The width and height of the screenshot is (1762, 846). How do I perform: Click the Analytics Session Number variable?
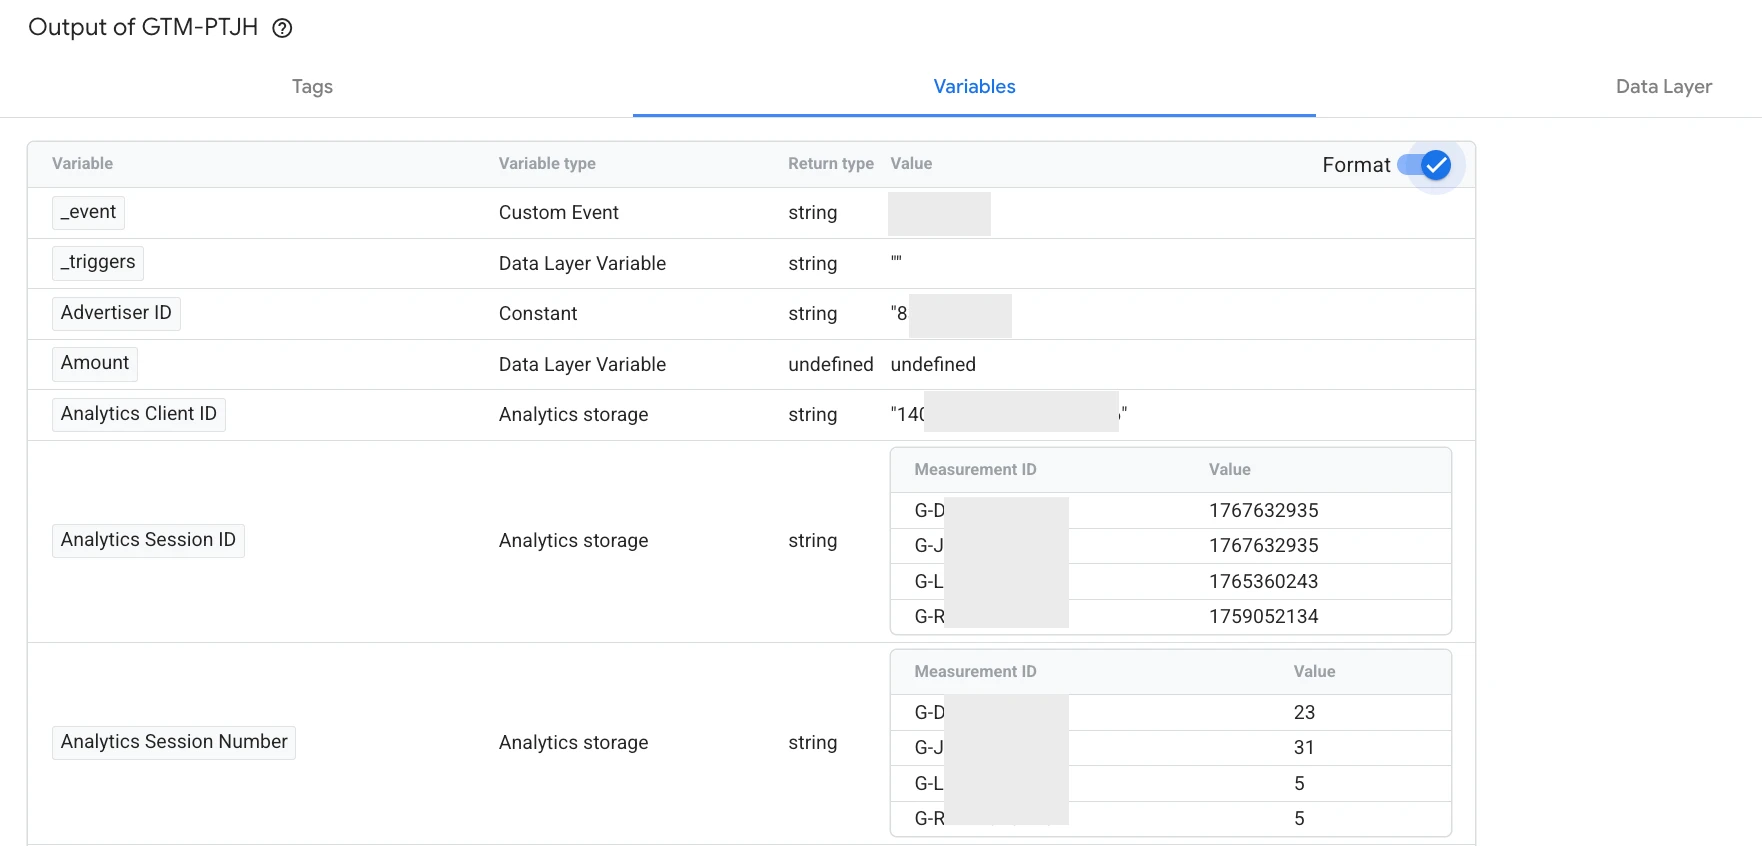[x=174, y=742]
